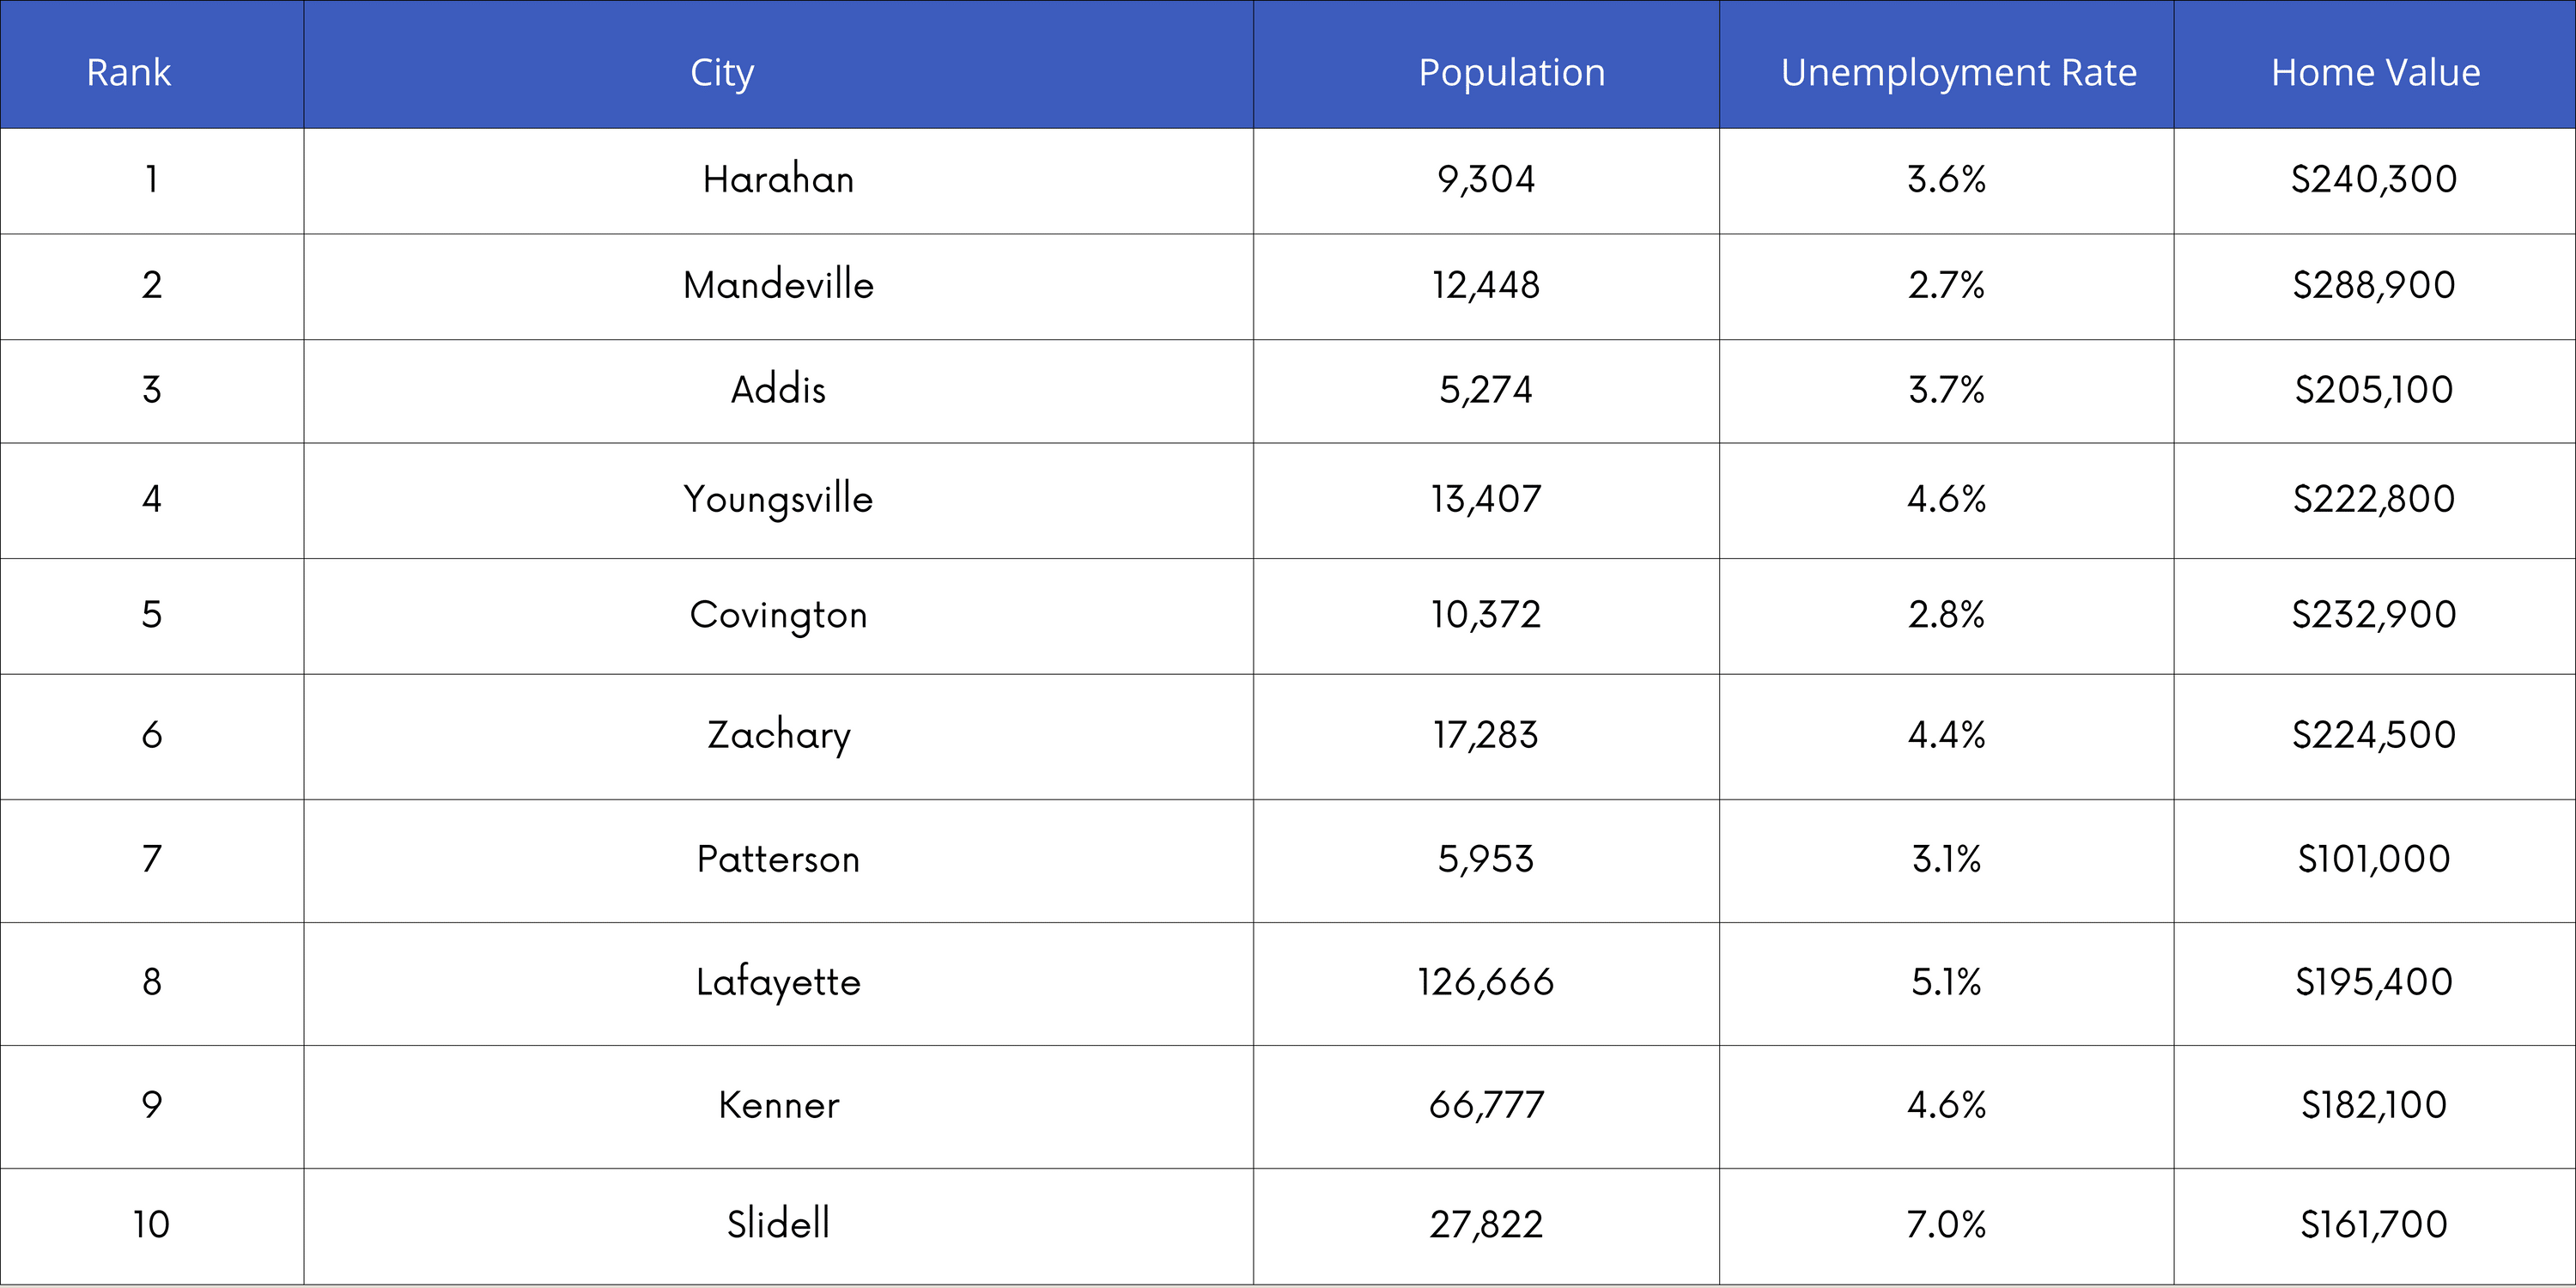Screen dimensions: 2576x1288
Task: Select the Mandeville city cell
Action: click(778, 285)
